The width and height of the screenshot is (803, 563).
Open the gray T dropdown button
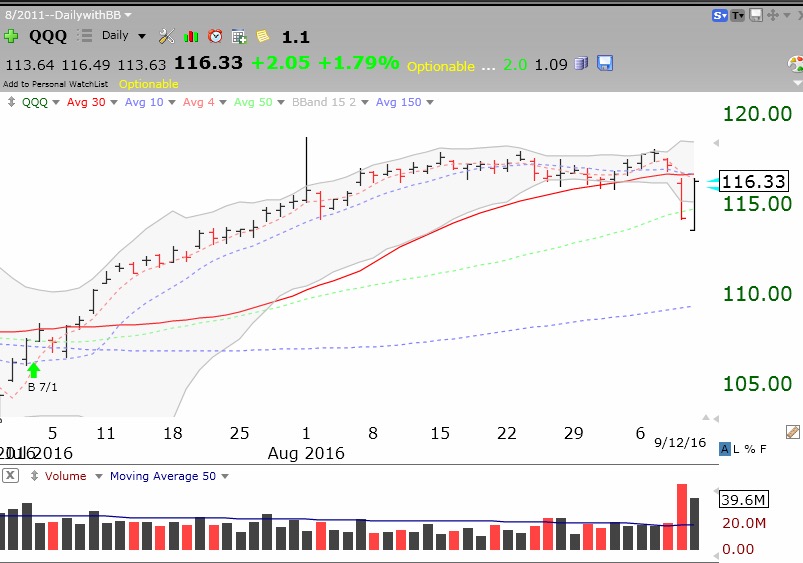(x=737, y=15)
